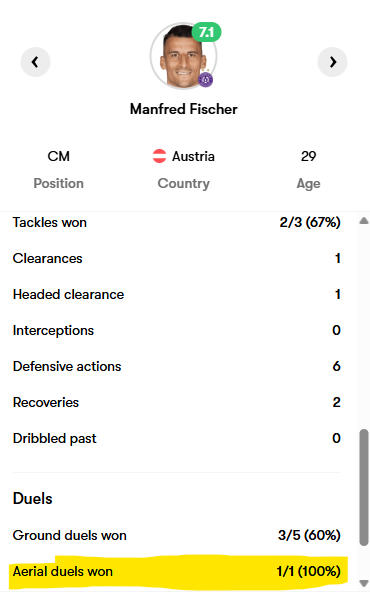This screenshot has width=370, height=603.
Task: Select the Headed clearance row
Action: pyautogui.click(x=177, y=295)
